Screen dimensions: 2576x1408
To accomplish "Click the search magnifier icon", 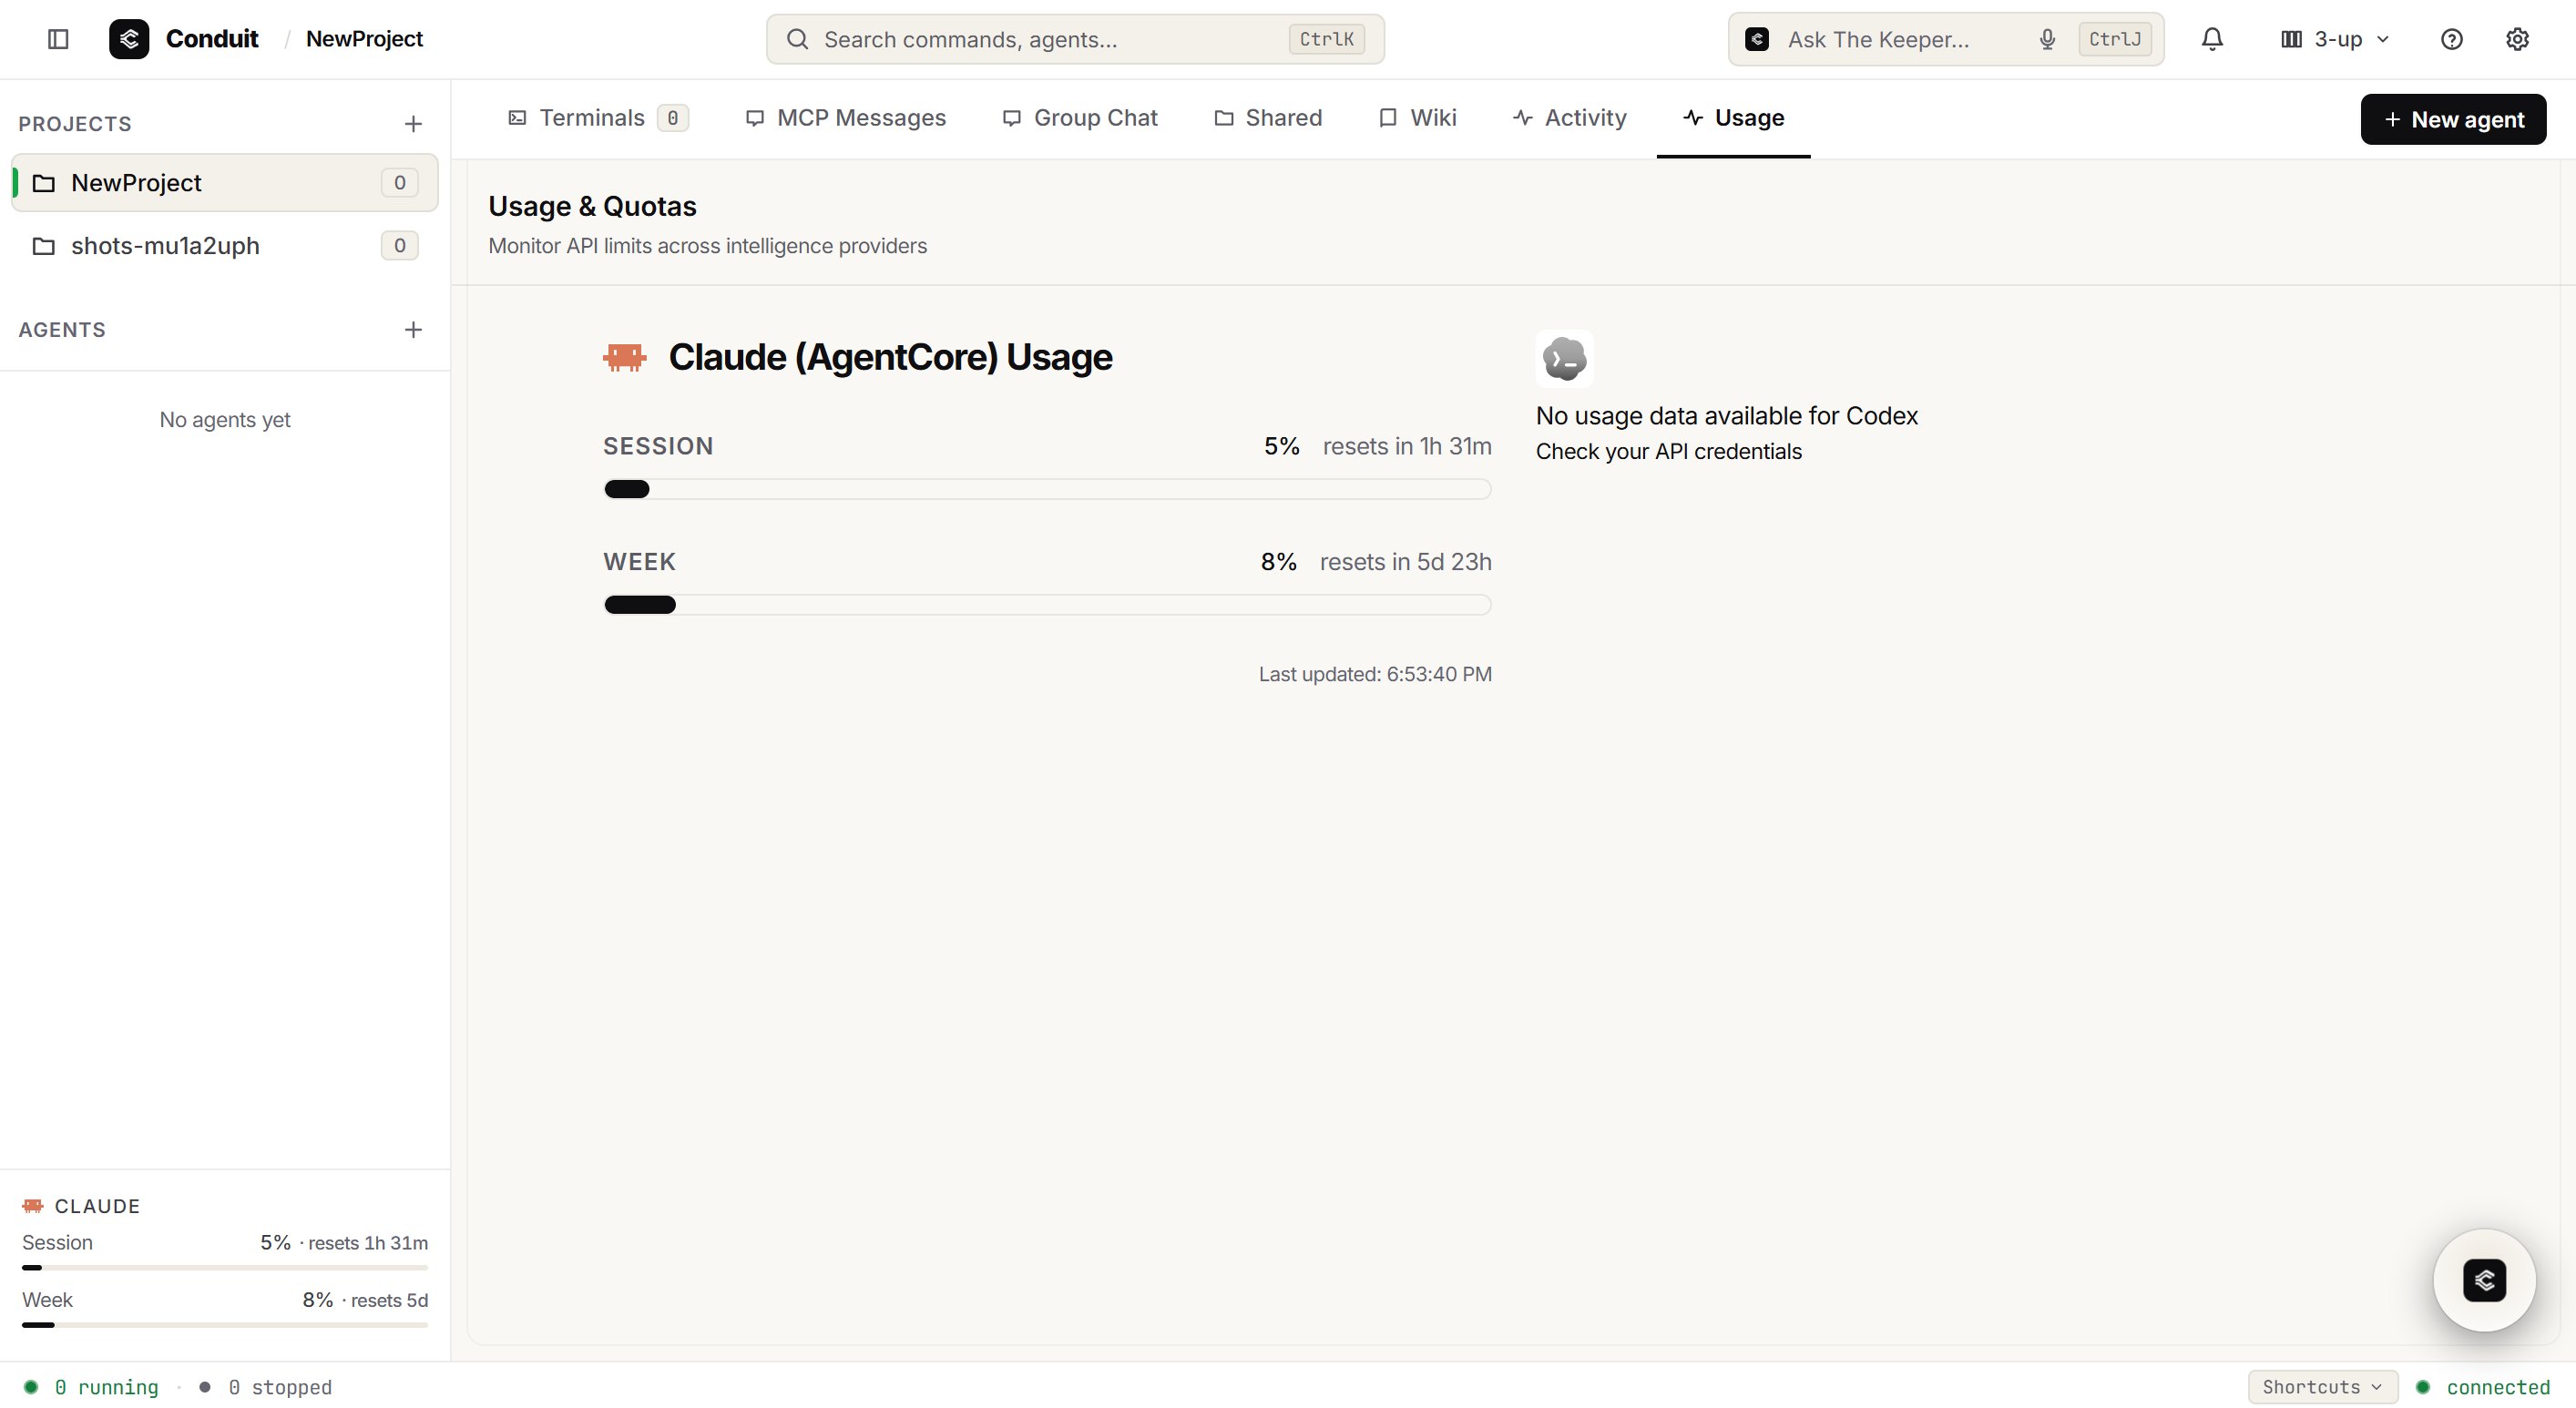I will pyautogui.click(x=797, y=39).
